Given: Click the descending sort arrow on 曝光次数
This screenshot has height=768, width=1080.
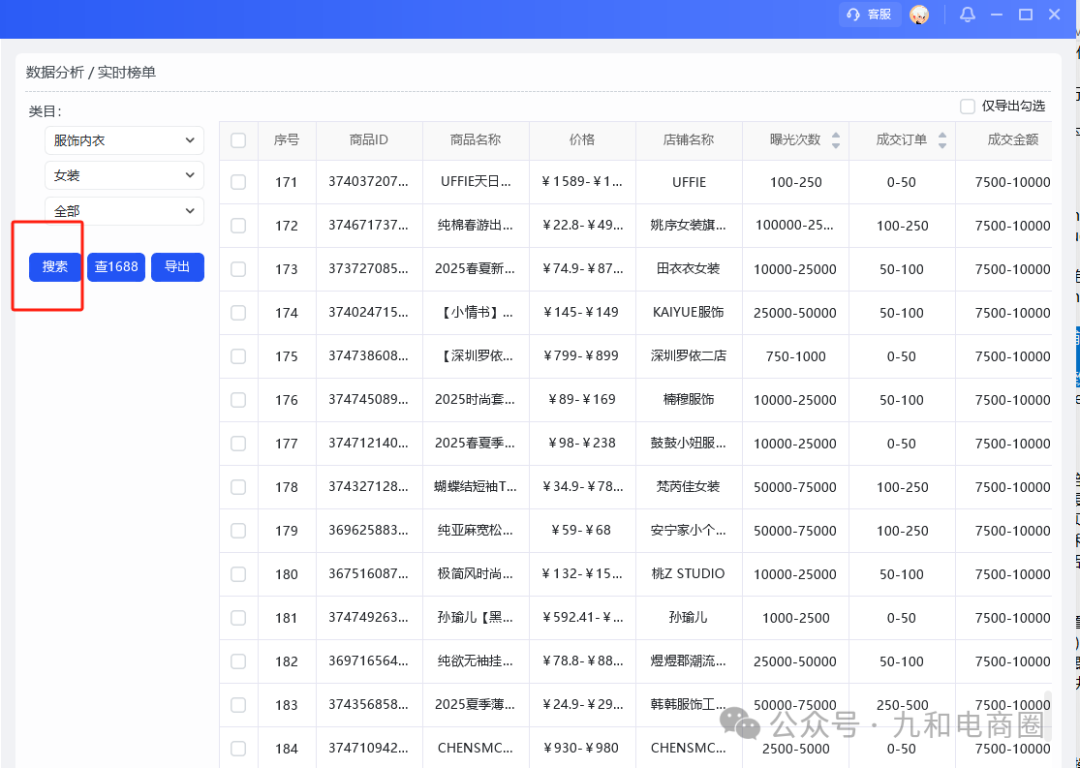Looking at the screenshot, I should [x=836, y=146].
